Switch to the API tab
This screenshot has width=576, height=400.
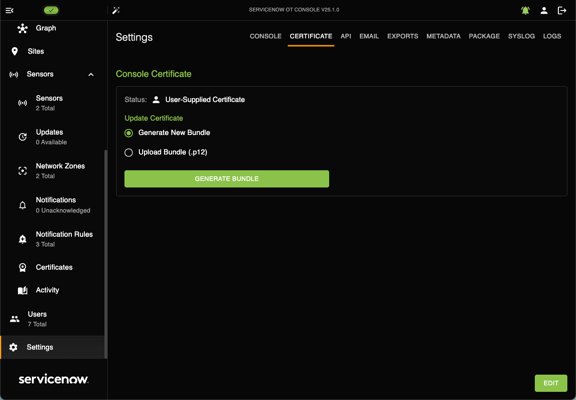[x=346, y=36]
